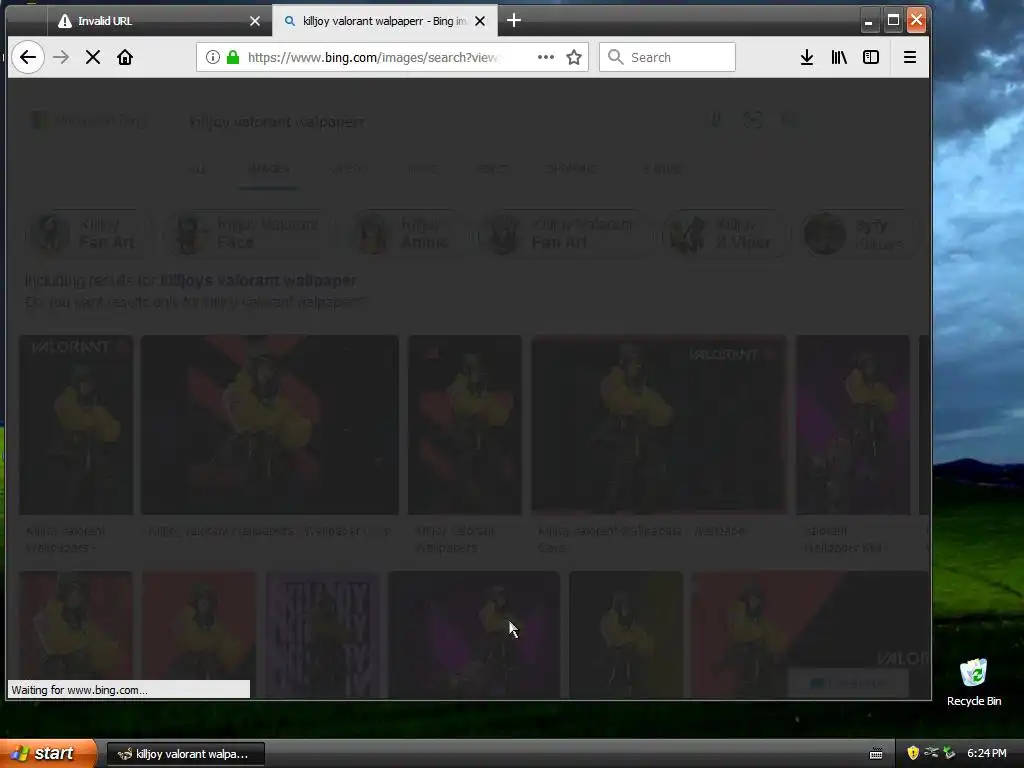Open the Recycle Bin desktop icon
The image size is (1024, 768).
coord(974,682)
